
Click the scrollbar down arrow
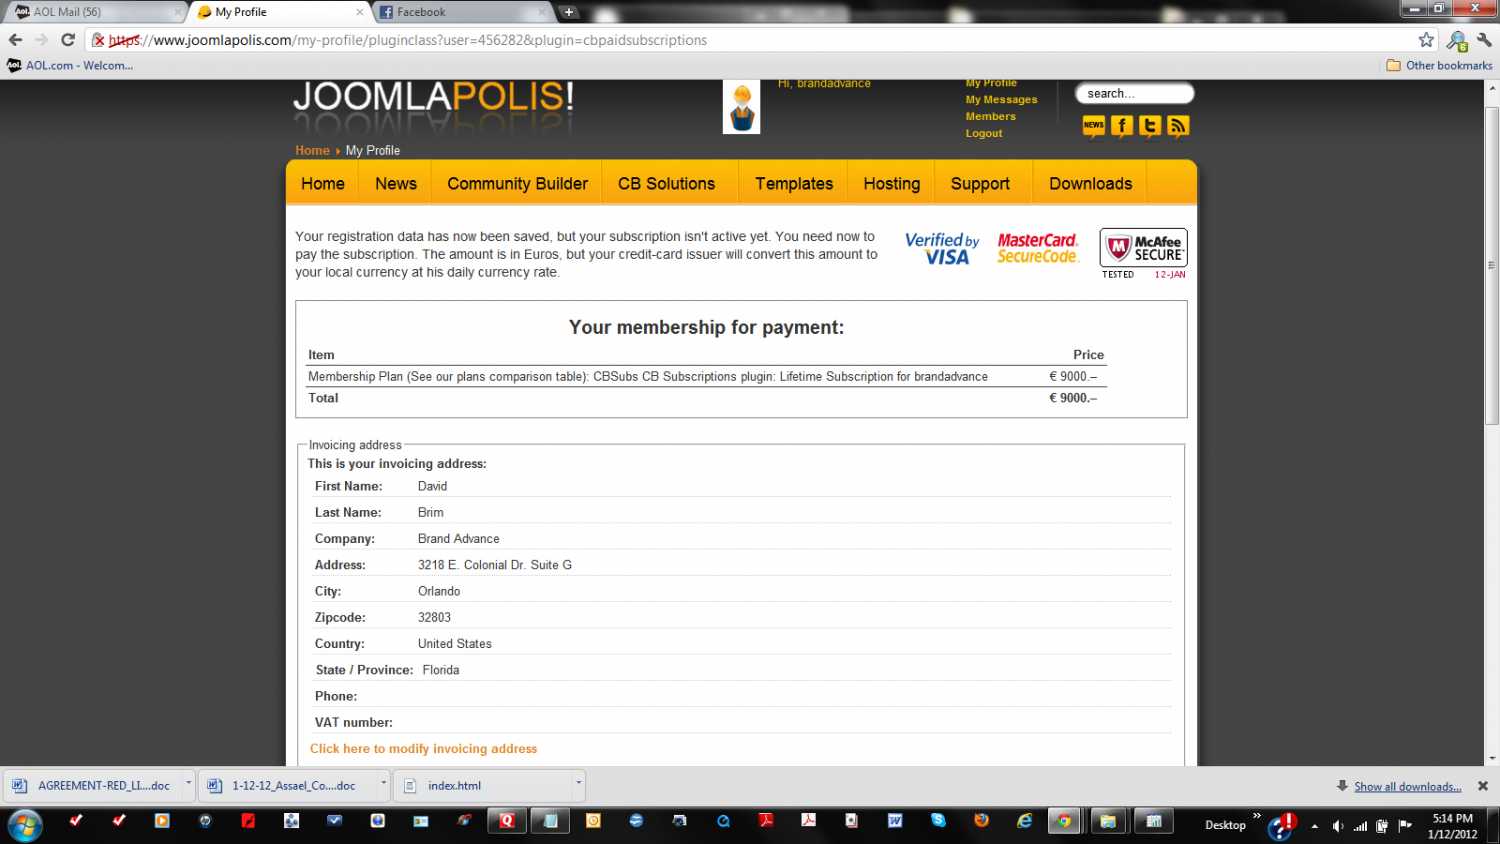point(1492,759)
